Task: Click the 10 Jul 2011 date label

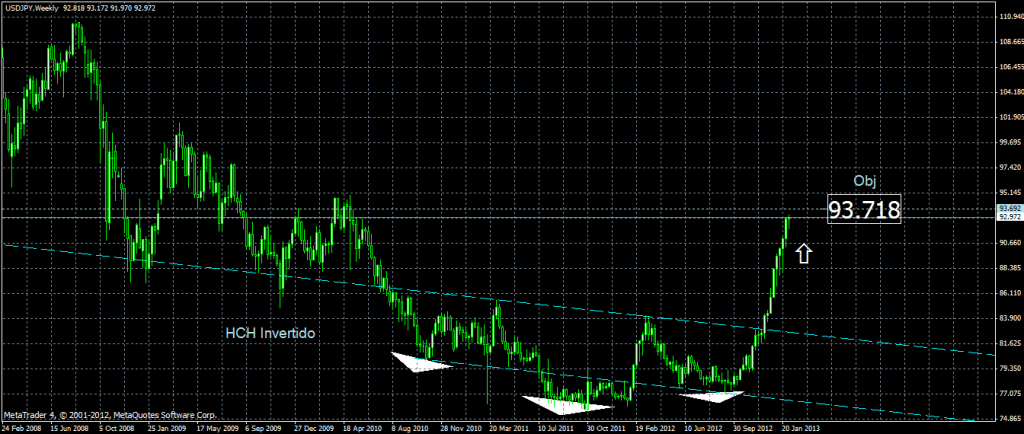Action: (557, 428)
